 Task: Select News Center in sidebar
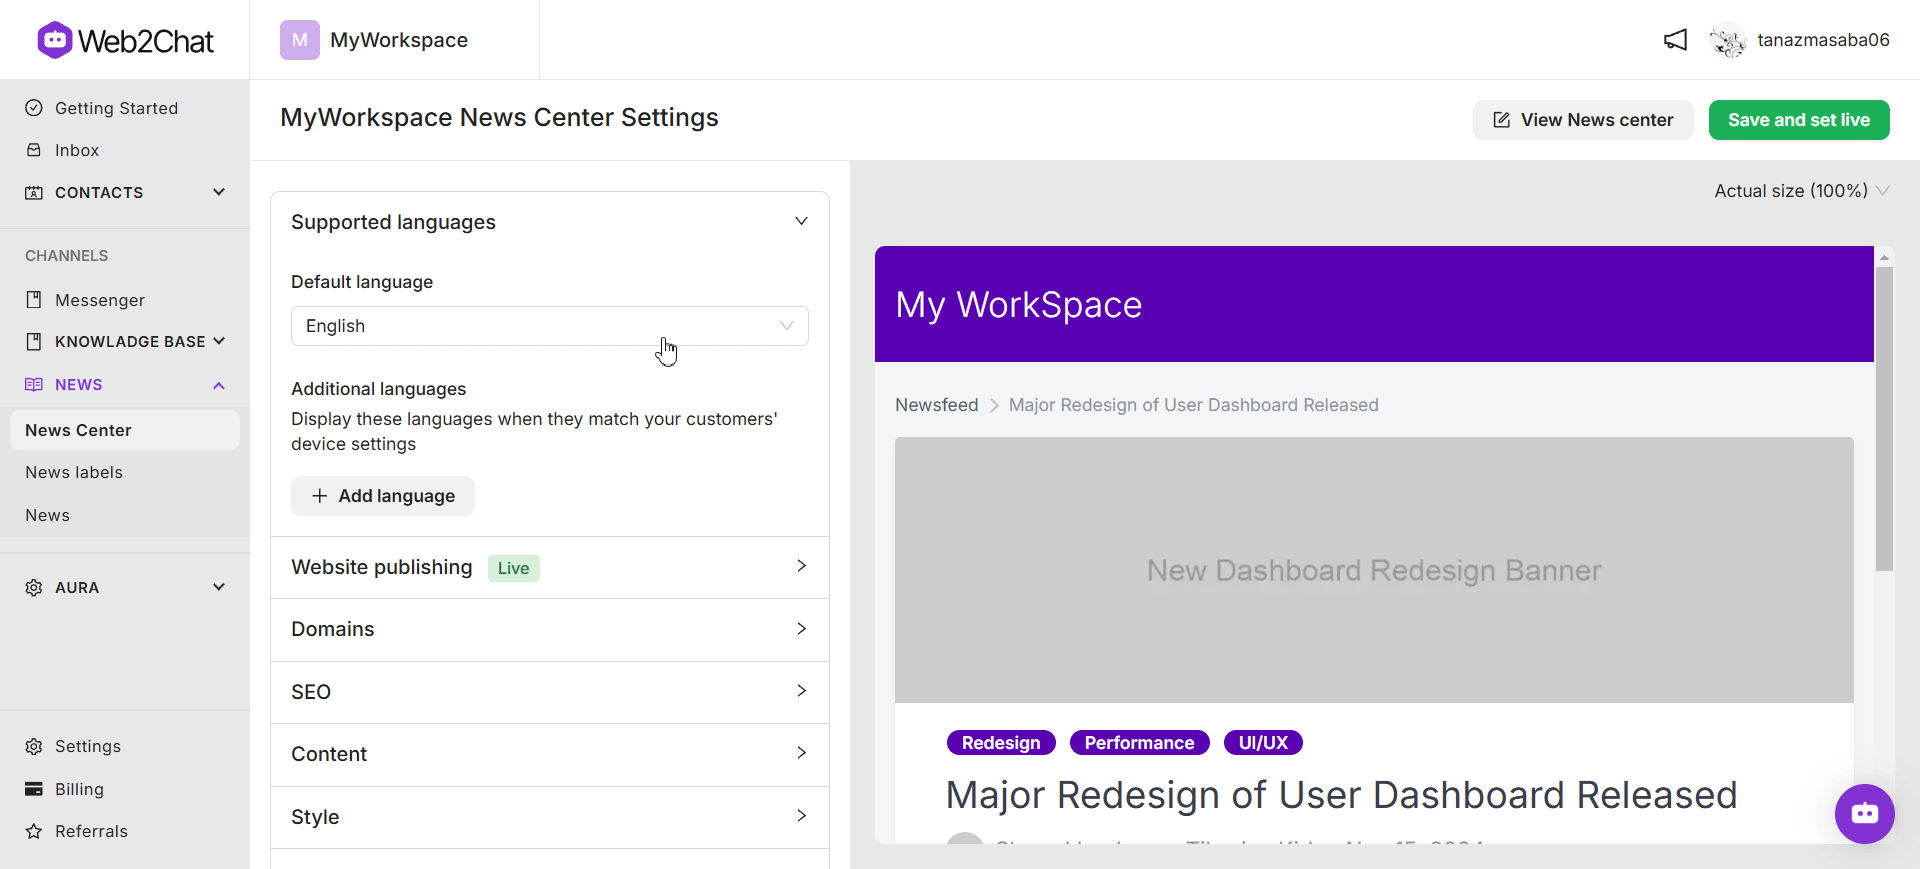(125, 430)
